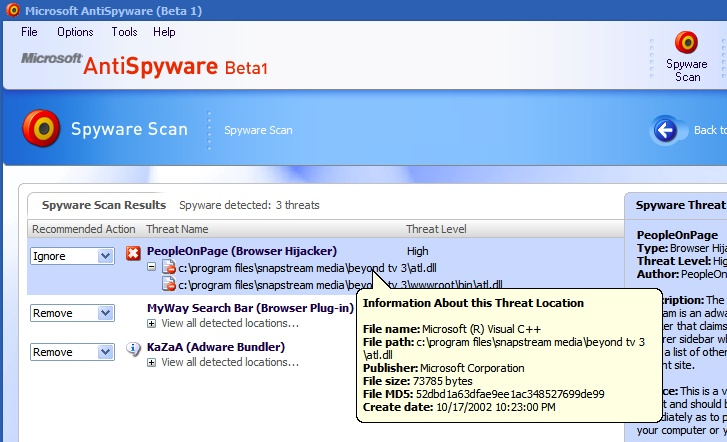Open the File menu
The width and height of the screenshot is (727, 442).
click(29, 32)
